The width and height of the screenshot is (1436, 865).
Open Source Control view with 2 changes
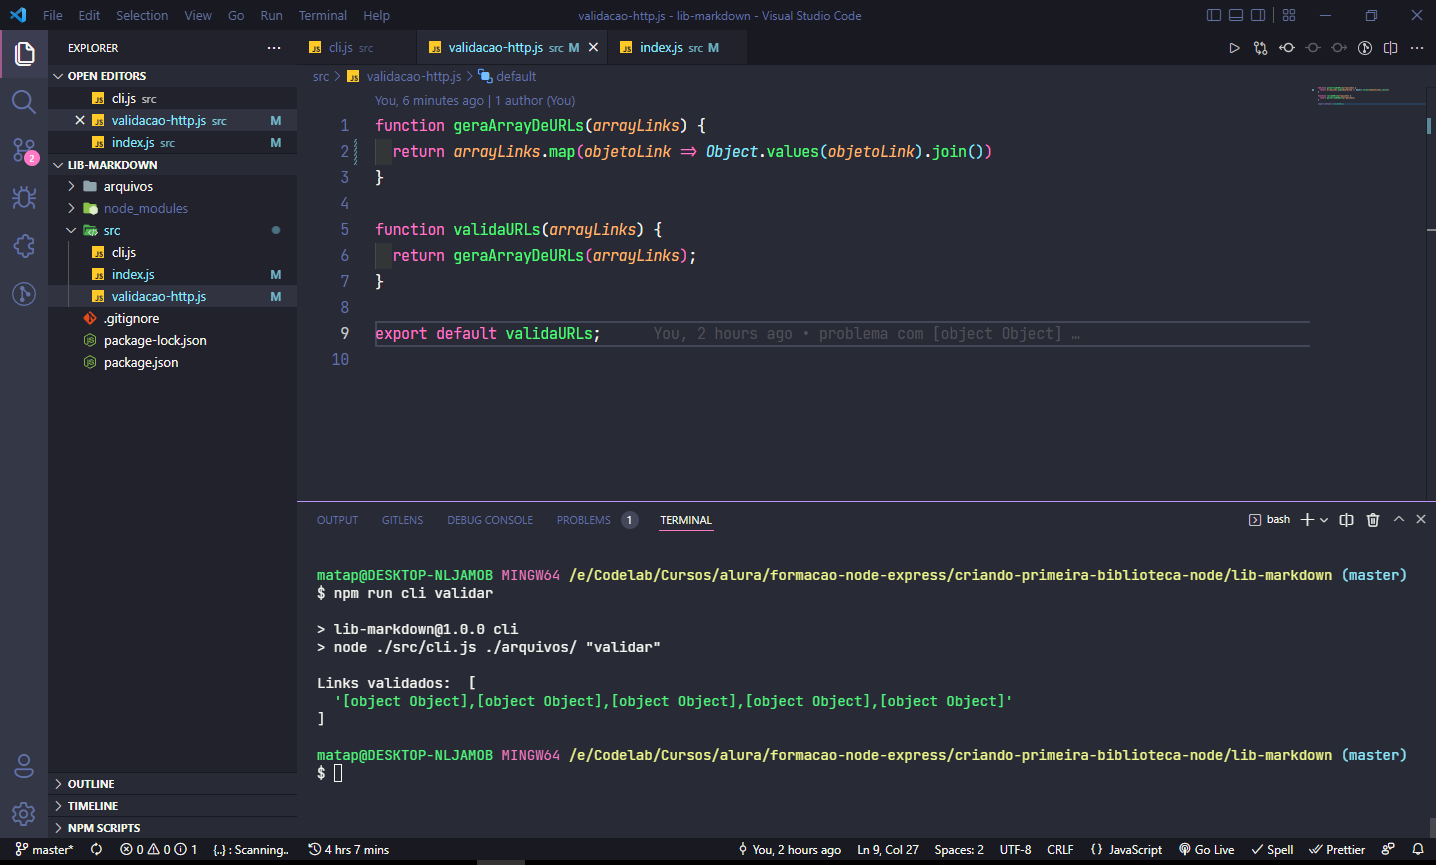(24, 150)
